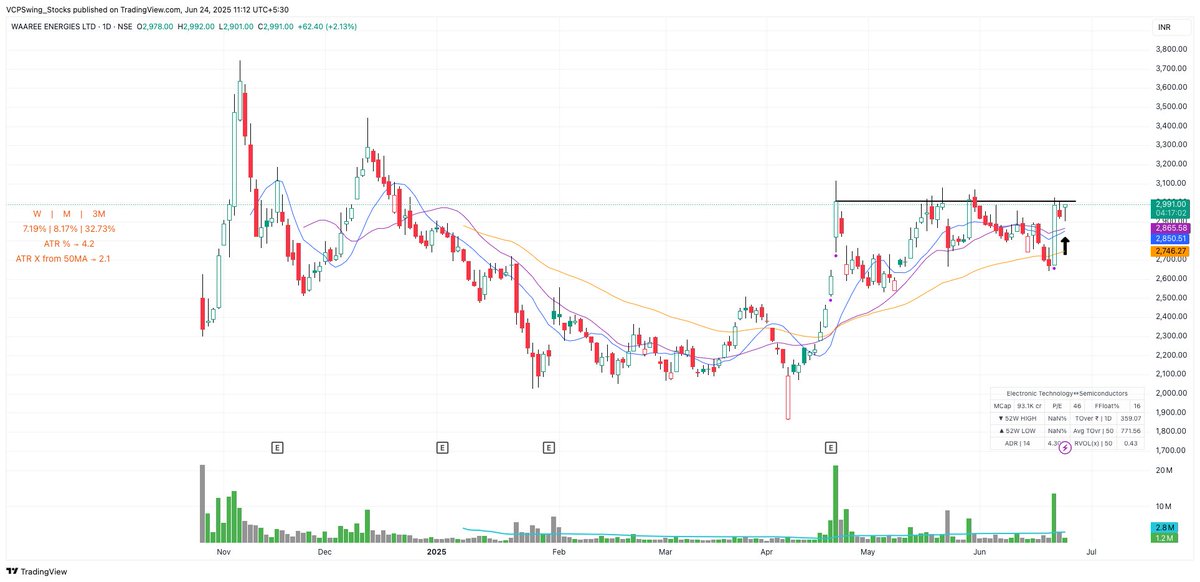Image resolution: width=1200 pixels, height=582 pixels.
Task: Click the 04:17:02 bar countdown label
Action: (1169, 213)
